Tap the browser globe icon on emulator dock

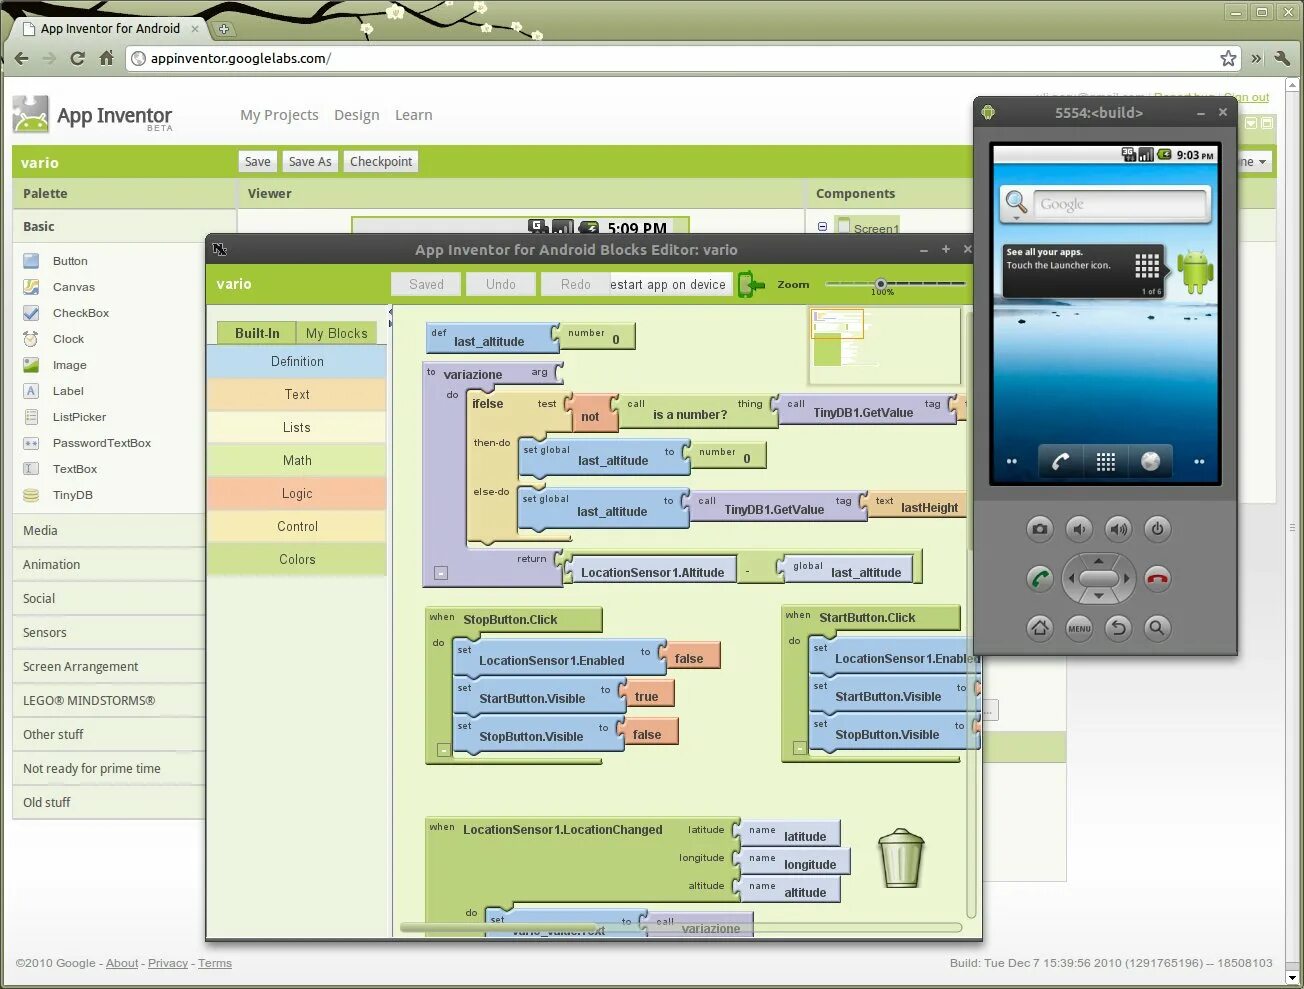1150,461
